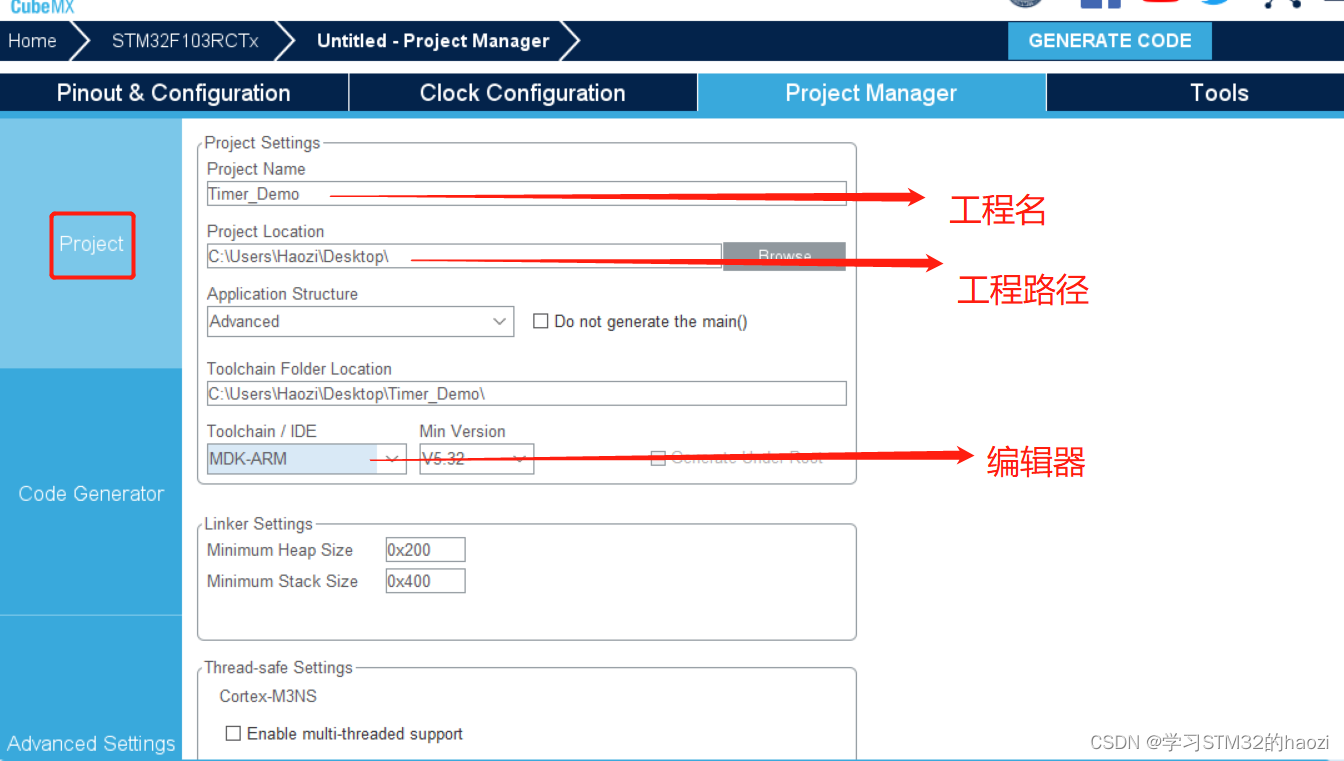
Task: Select the Project side section
Action: [91, 244]
